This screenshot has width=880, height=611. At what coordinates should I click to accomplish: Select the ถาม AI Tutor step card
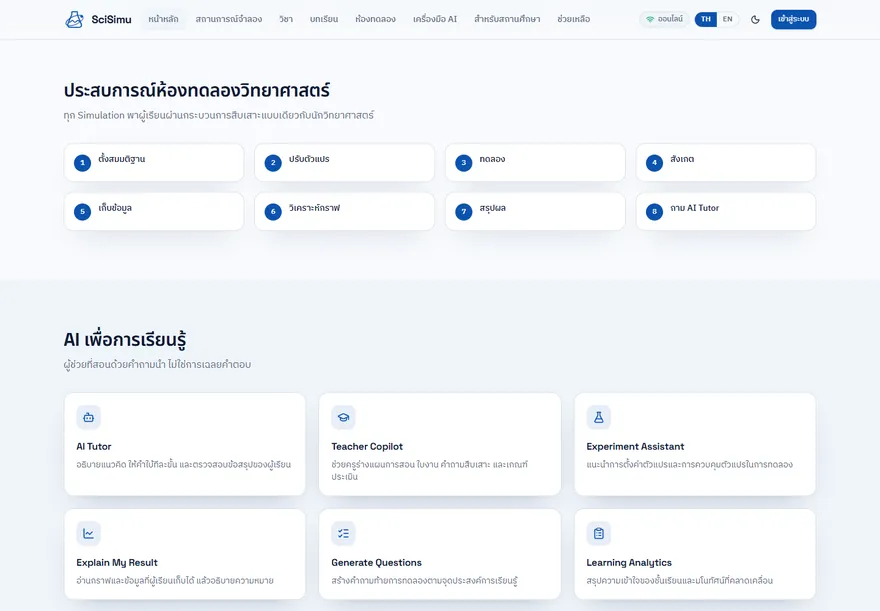point(726,212)
